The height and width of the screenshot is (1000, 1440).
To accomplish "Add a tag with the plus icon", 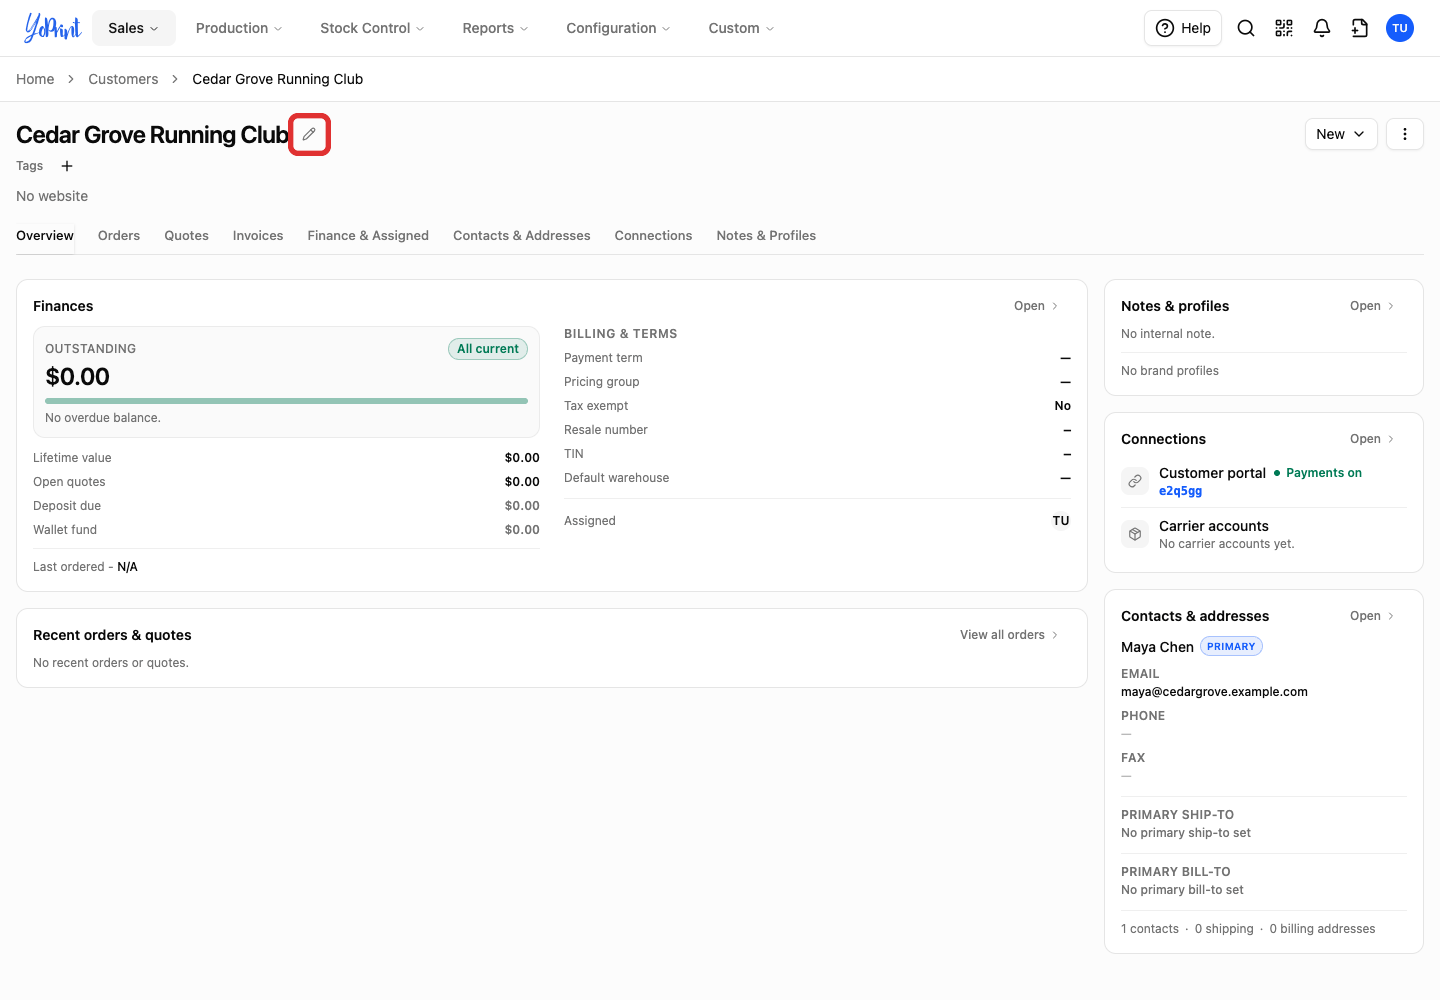I will tap(67, 166).
